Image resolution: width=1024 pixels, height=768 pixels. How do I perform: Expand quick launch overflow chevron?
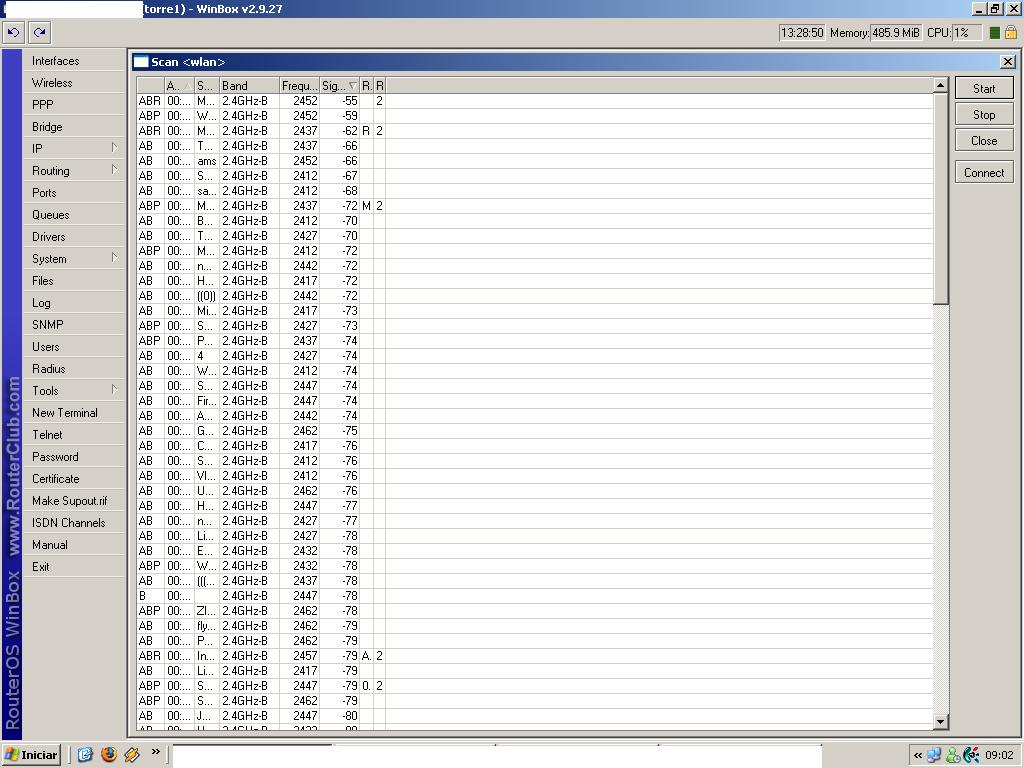pos(155,752)
